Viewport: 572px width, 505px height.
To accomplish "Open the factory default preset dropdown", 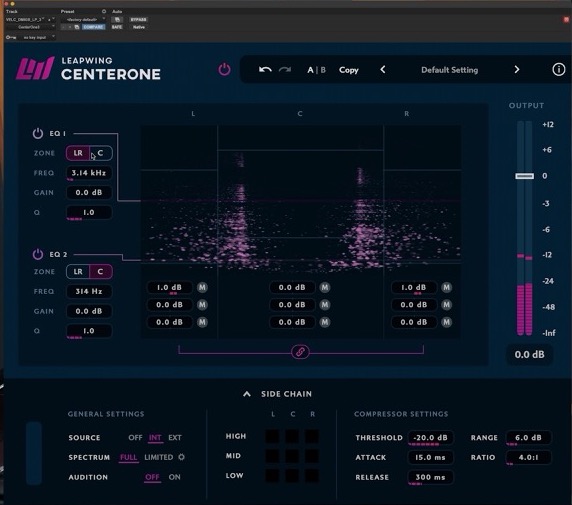I will 83,19.
